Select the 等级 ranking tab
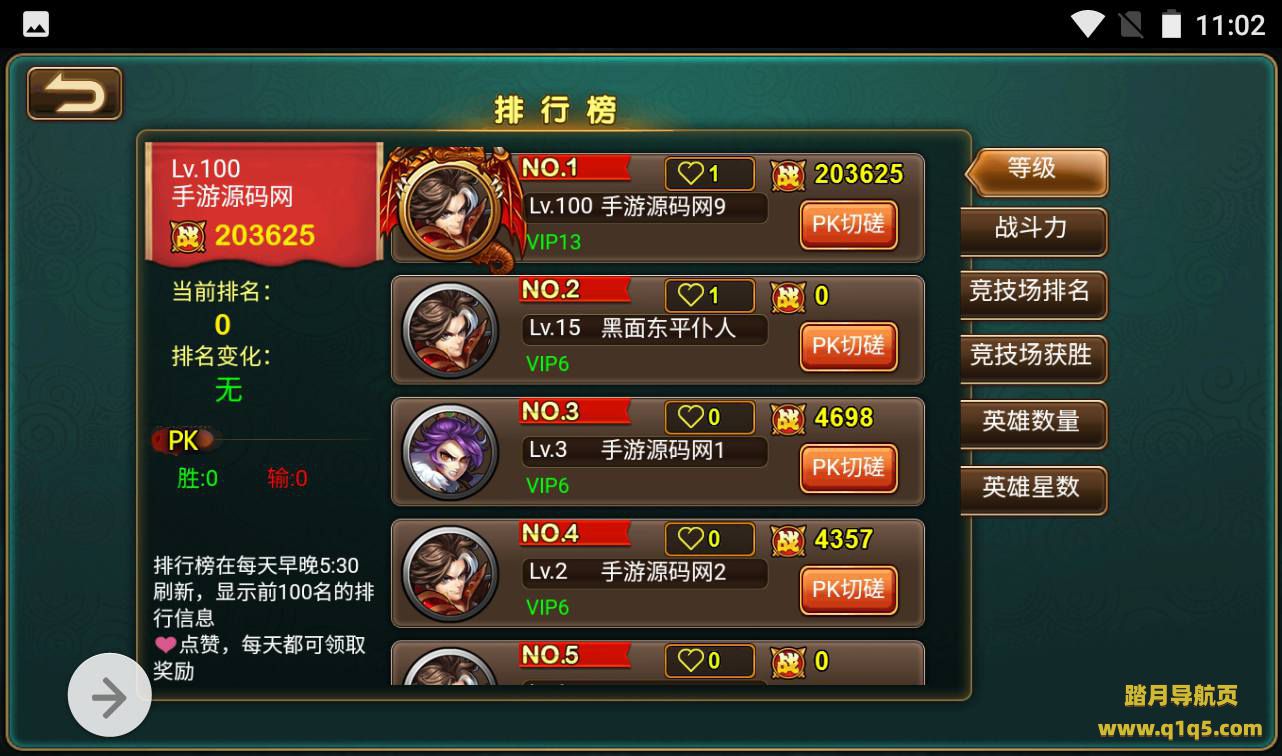 (x=1037, y=171)
